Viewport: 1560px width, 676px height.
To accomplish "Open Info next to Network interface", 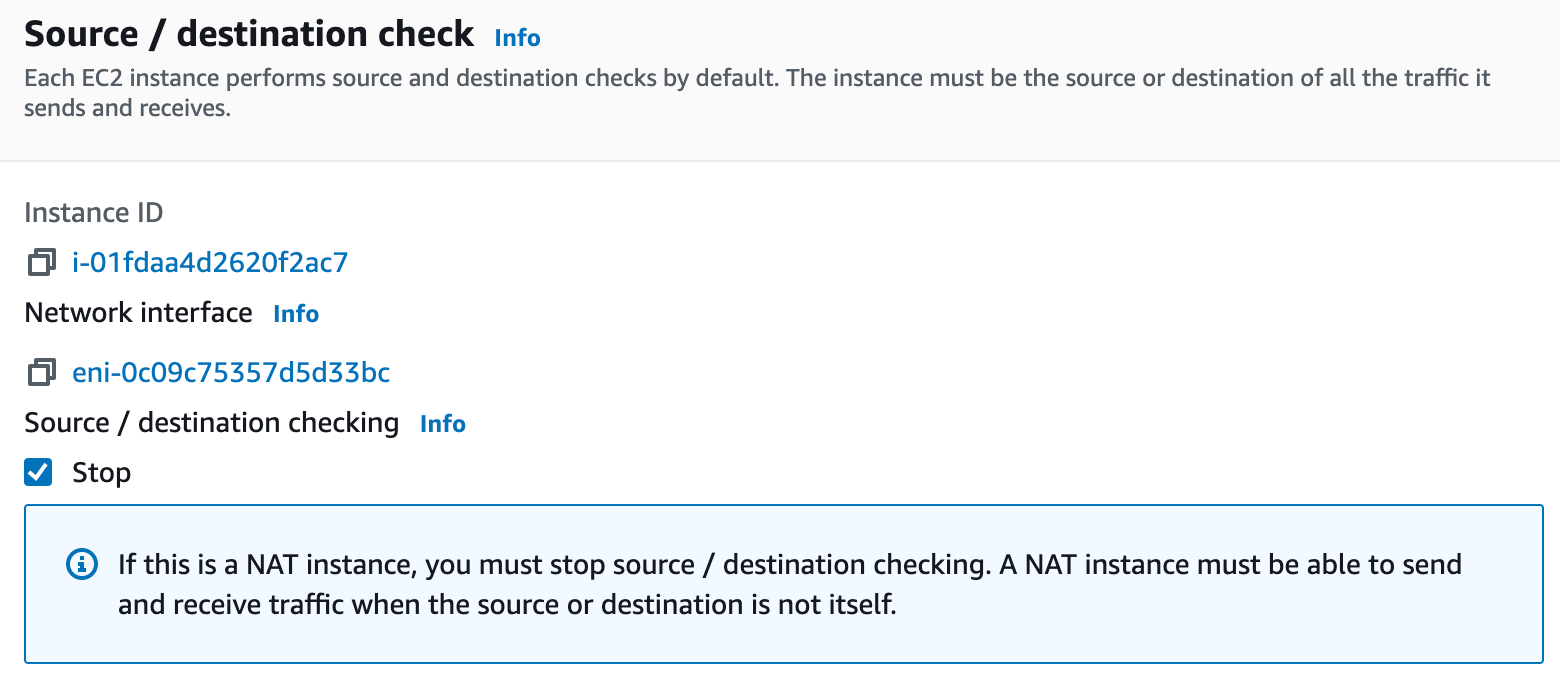I will pos(295,313).
